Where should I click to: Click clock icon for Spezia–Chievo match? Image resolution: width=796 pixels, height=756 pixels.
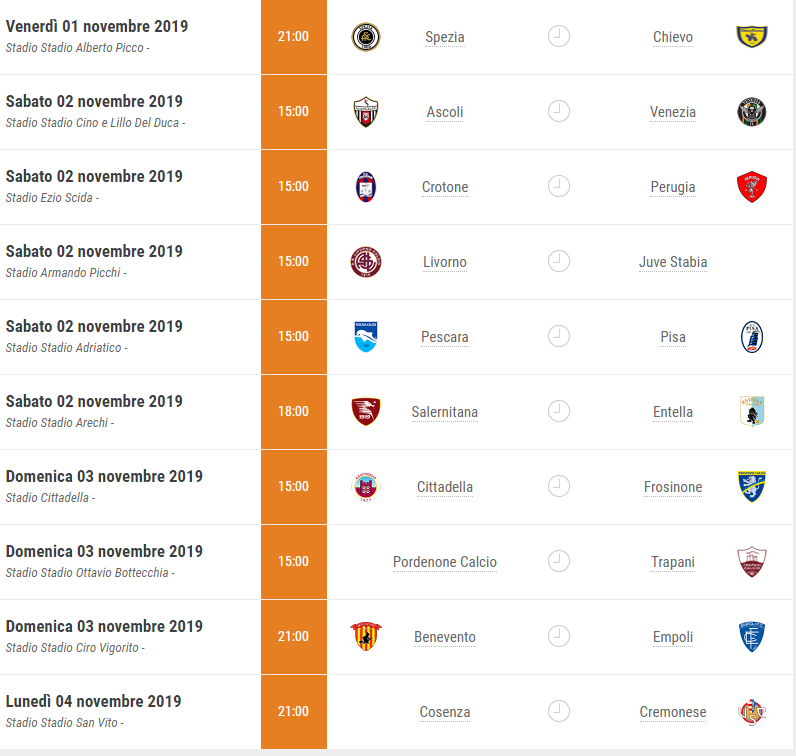pyautogui.click(x=558, y=37)
